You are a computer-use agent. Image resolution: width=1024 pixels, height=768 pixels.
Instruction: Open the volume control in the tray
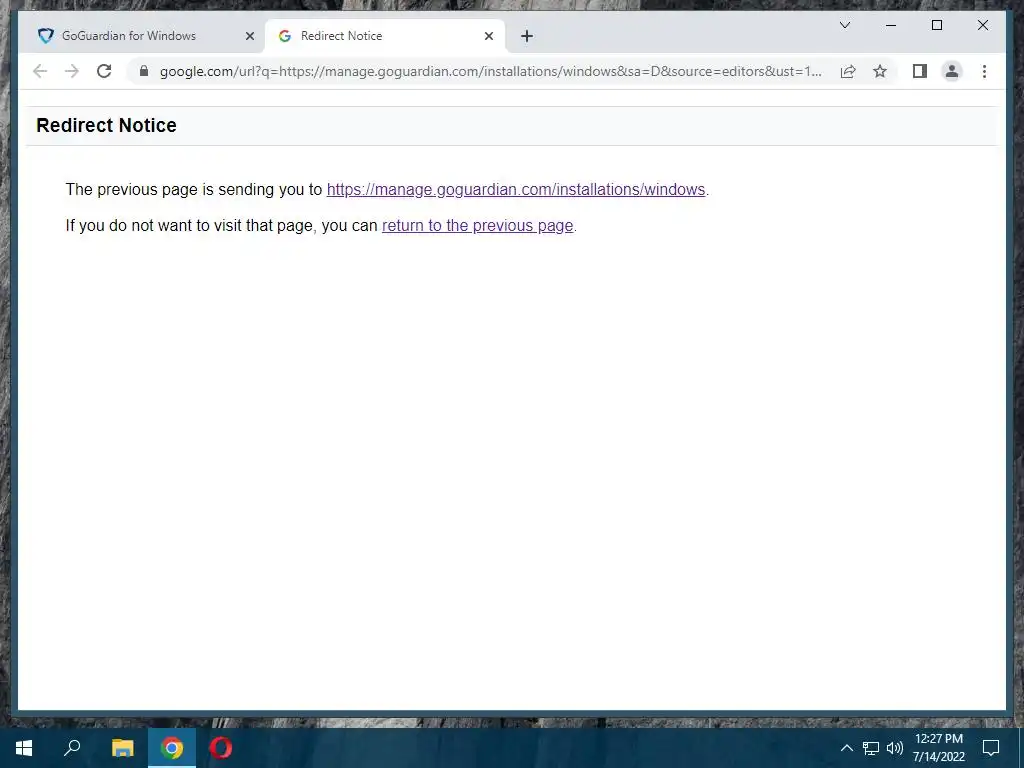[894, 748]
